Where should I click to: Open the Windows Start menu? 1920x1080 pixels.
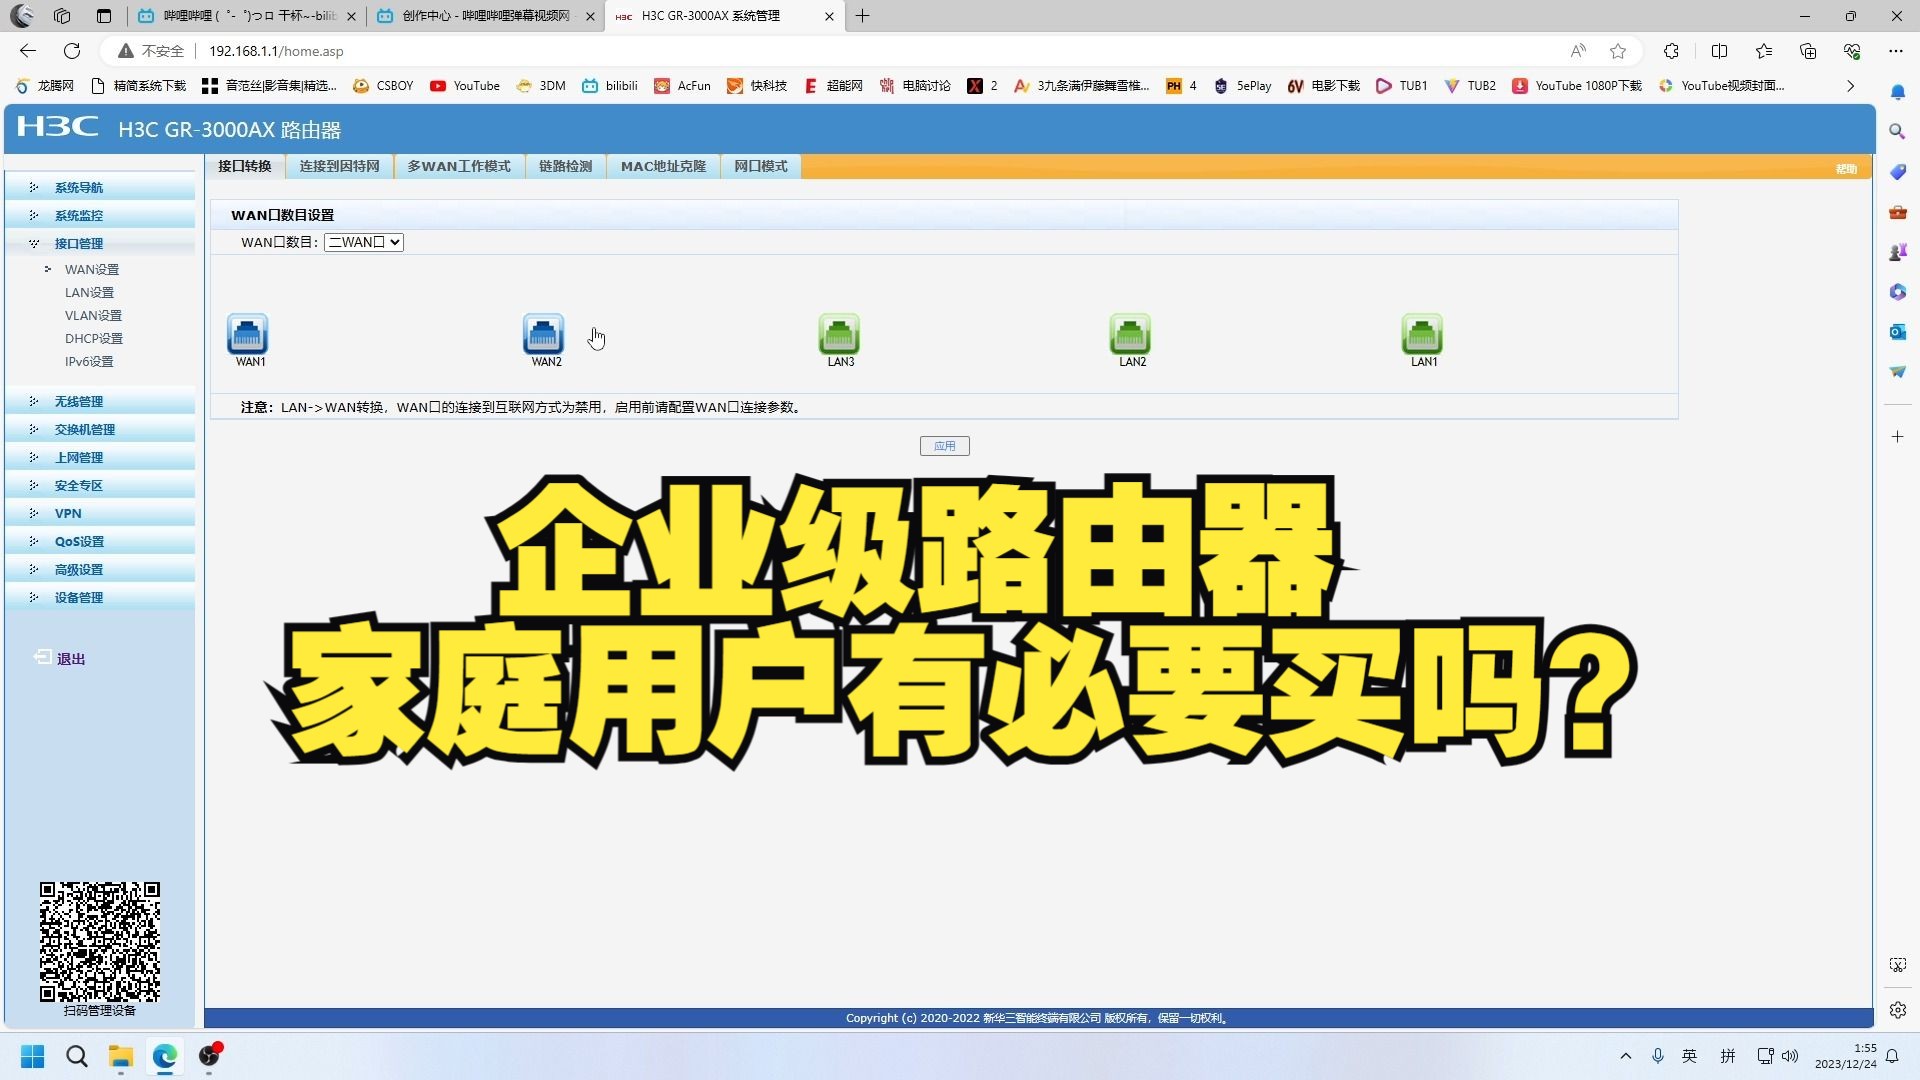click(33, 1056)
